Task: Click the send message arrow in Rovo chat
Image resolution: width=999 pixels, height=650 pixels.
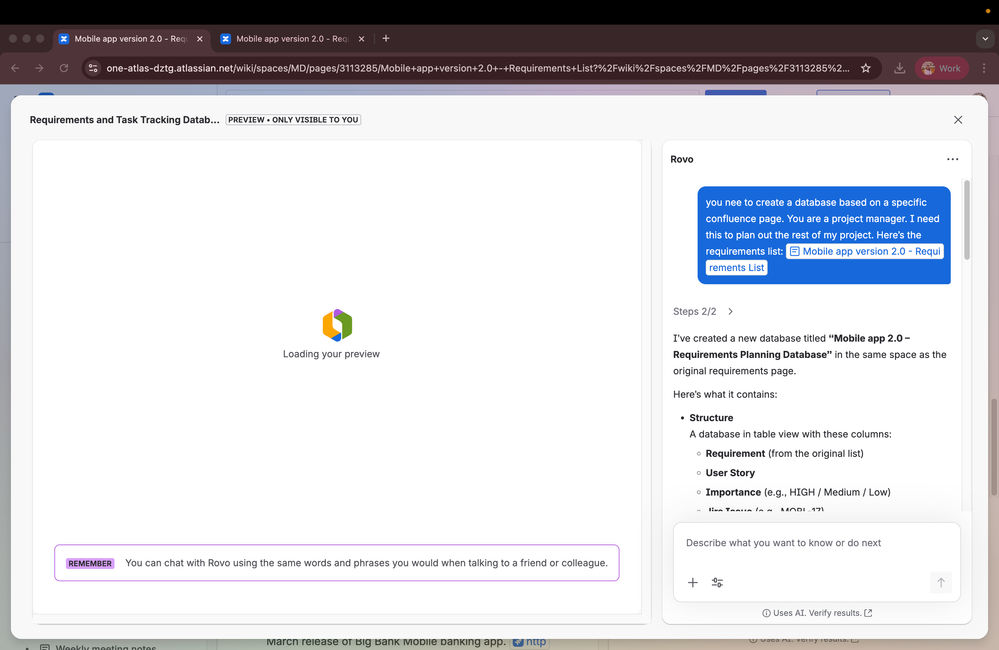Action: tap(940, 582)
